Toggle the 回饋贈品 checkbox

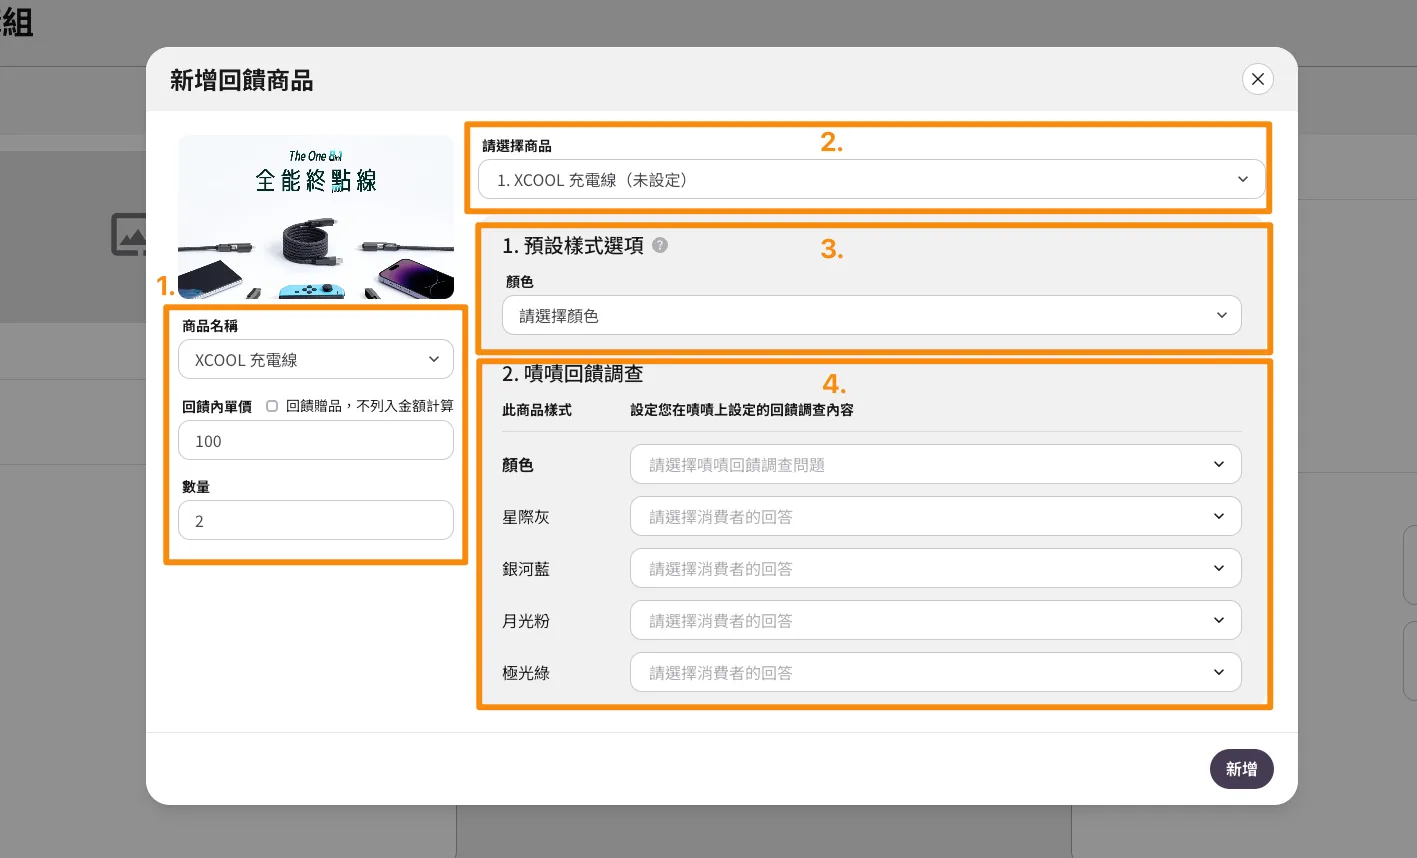coord(272,406)
